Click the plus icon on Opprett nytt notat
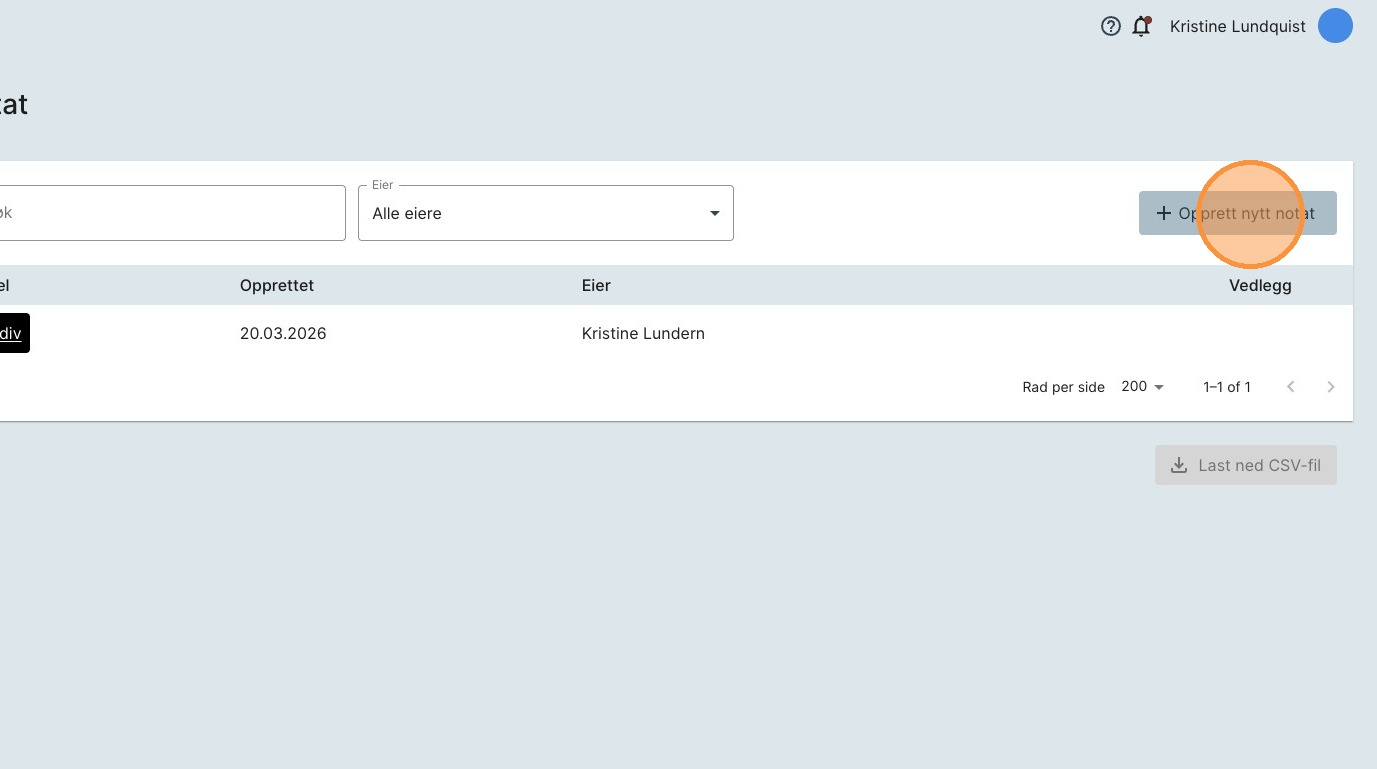This screenshot has width=1377, height=769. [1163, 213]
